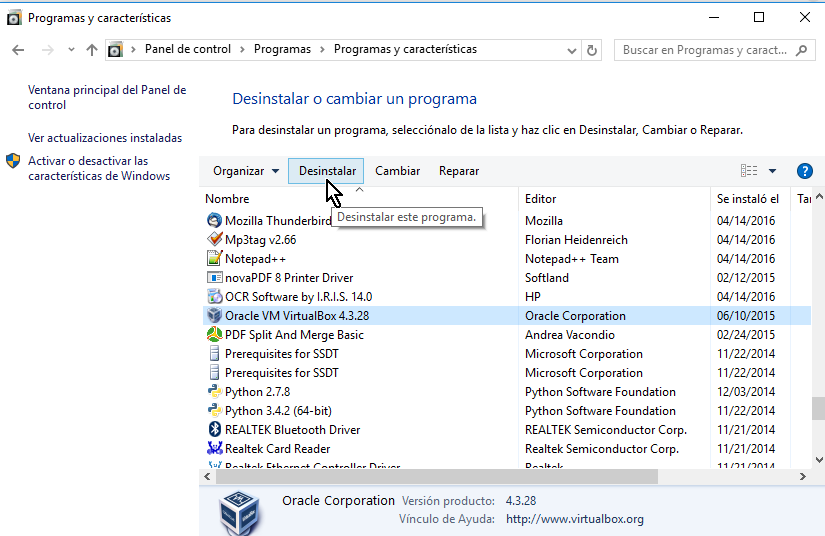825x536 pixels.
Task: Click Cambiar toolbar button
Action: (397, 171)
